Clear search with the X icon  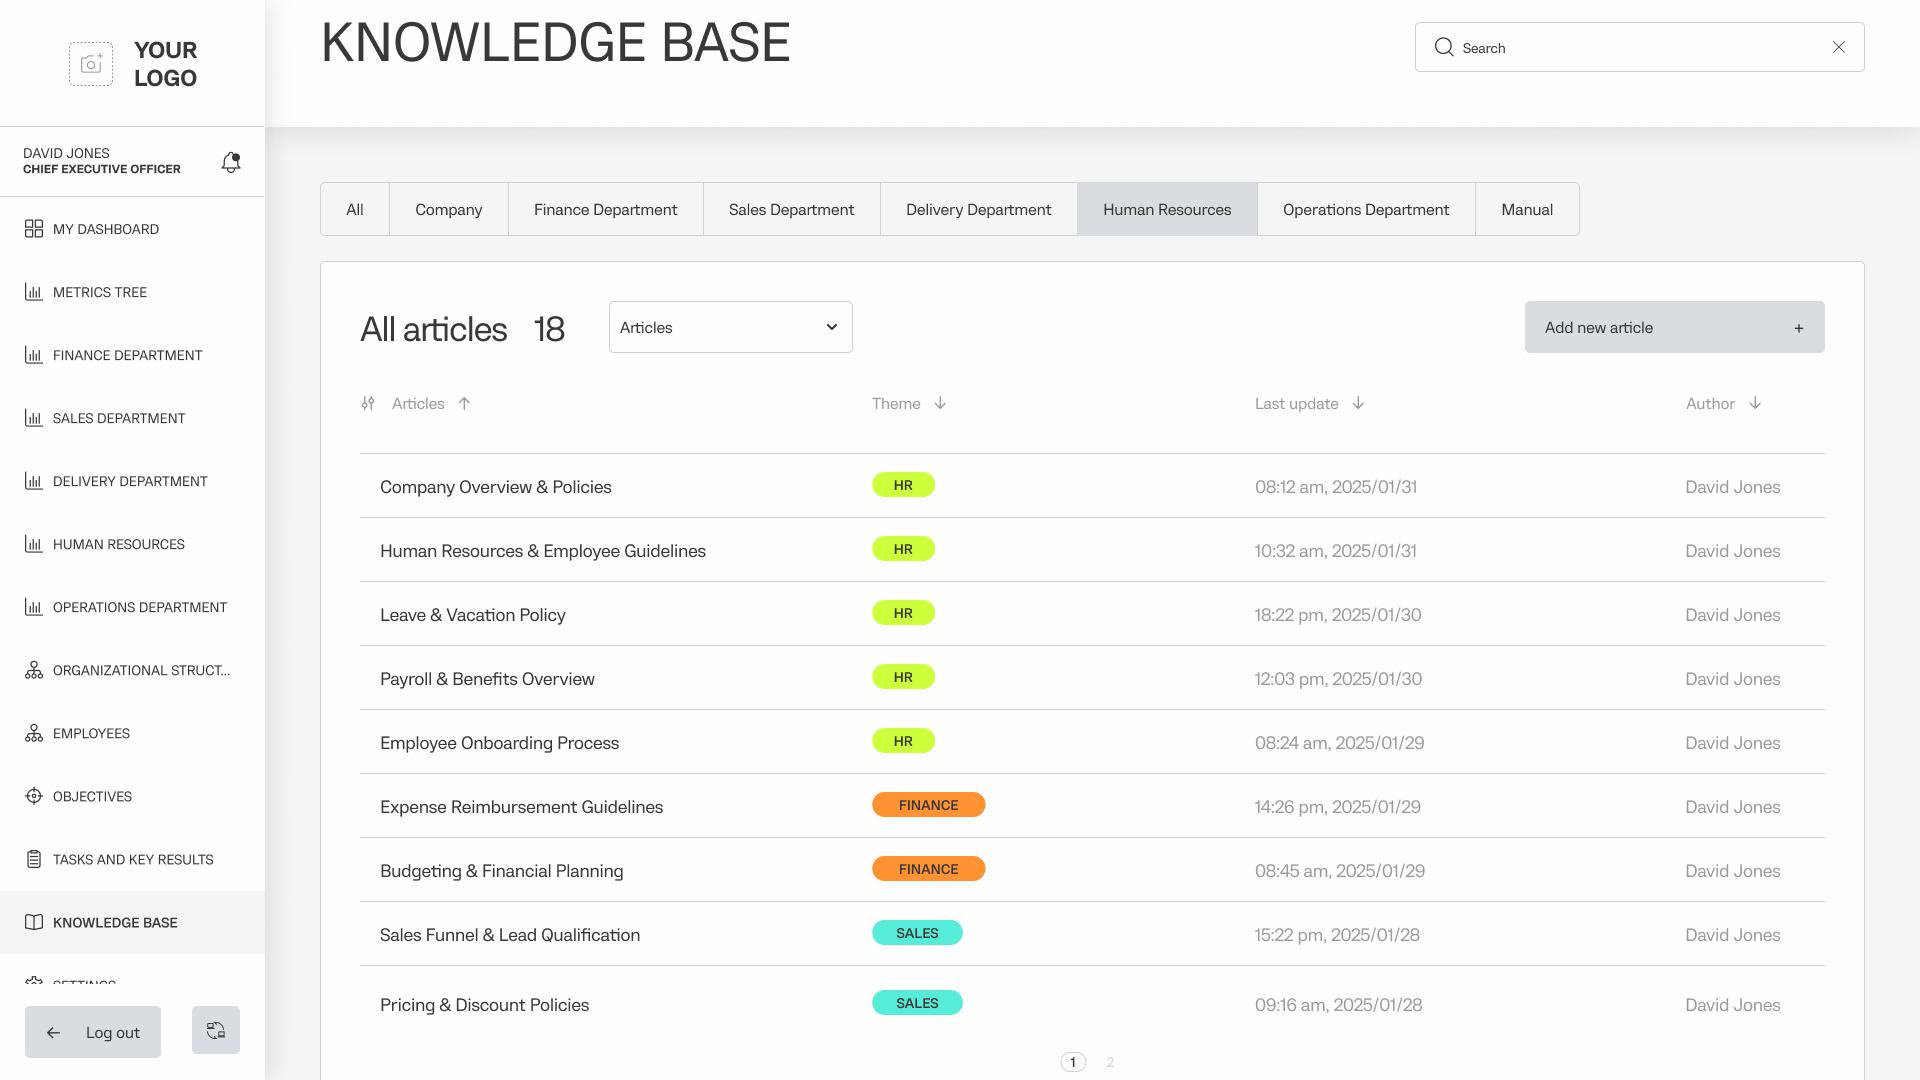pyautogui.click(x=1838, y=47)
